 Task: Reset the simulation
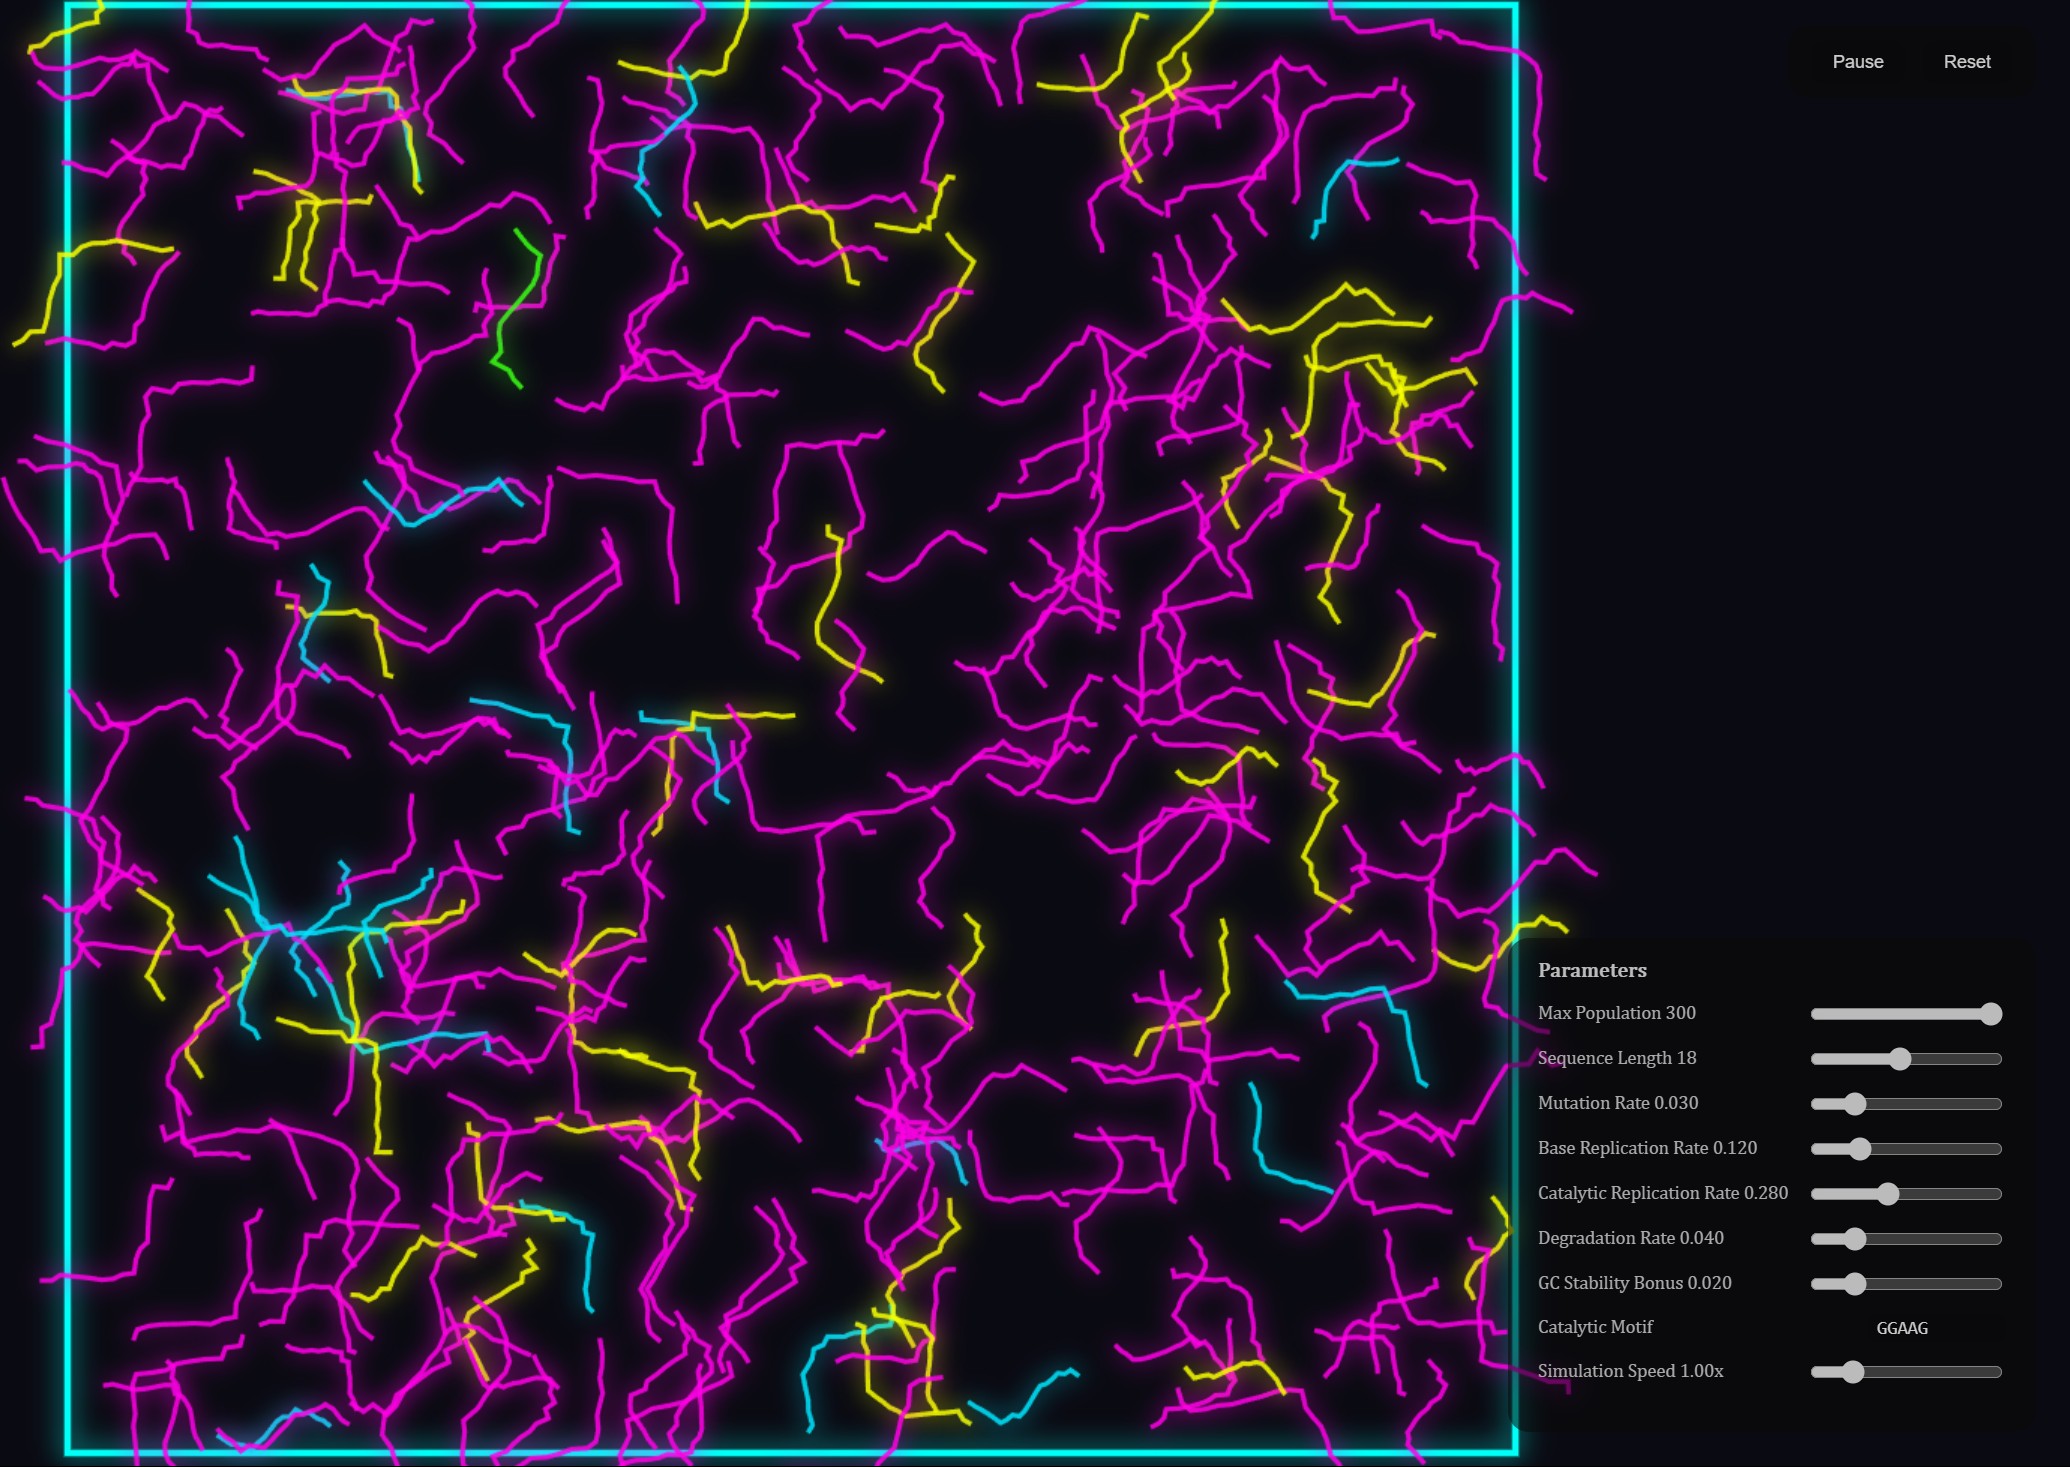click(1966, 62)
